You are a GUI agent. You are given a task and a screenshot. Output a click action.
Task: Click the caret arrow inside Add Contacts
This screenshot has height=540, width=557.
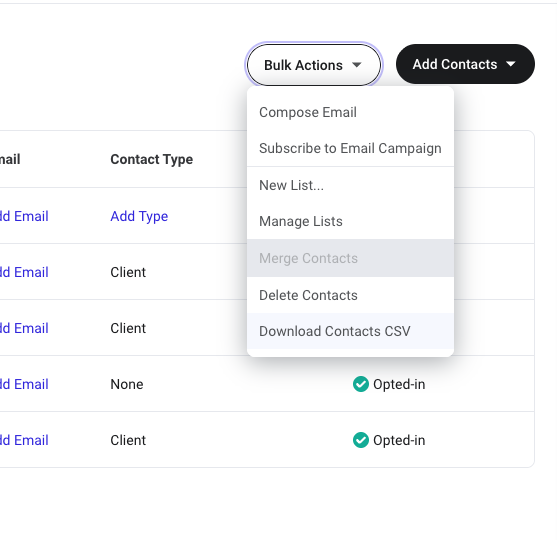pos(511,64)
